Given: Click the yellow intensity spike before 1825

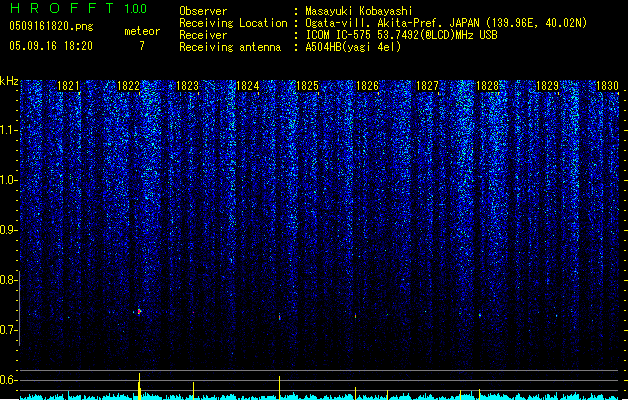Looking at the screenshot, I should click(x=280, y=388).
